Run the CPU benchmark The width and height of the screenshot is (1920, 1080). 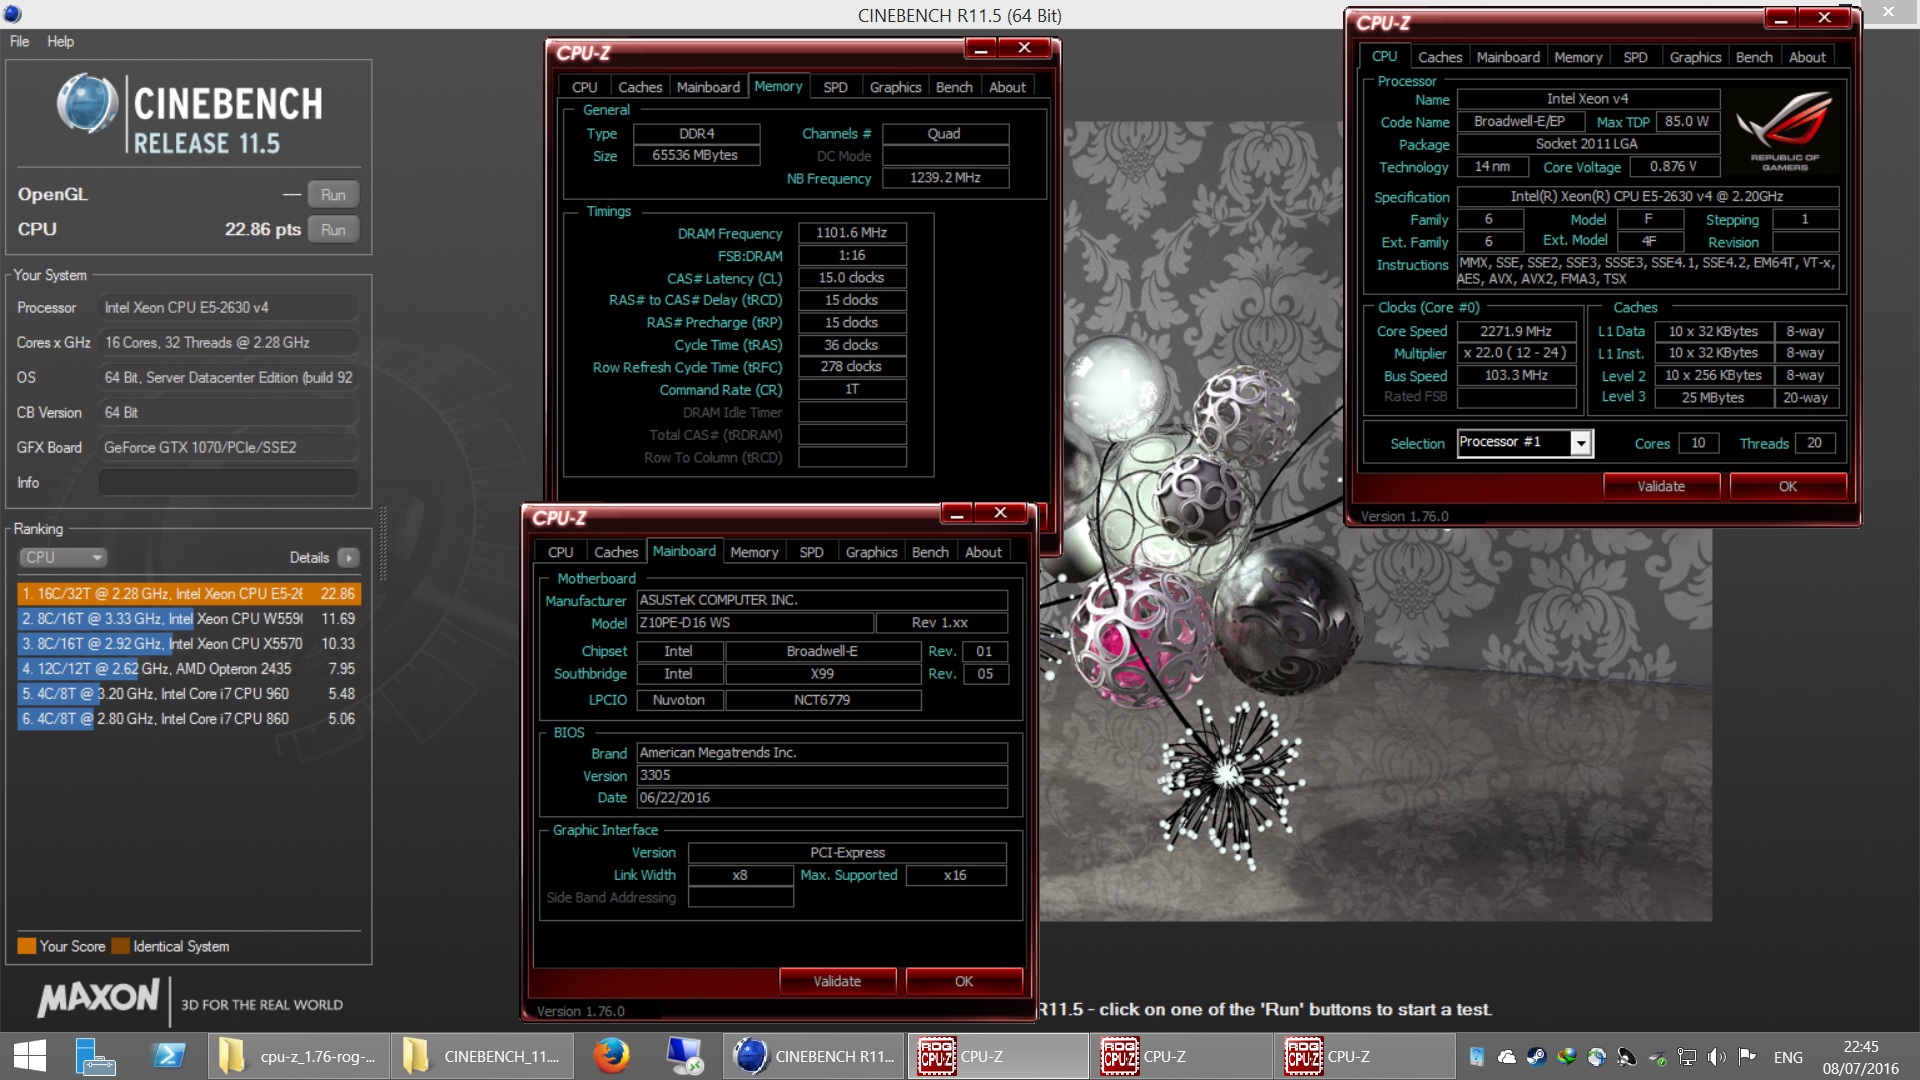pos(333,230)
